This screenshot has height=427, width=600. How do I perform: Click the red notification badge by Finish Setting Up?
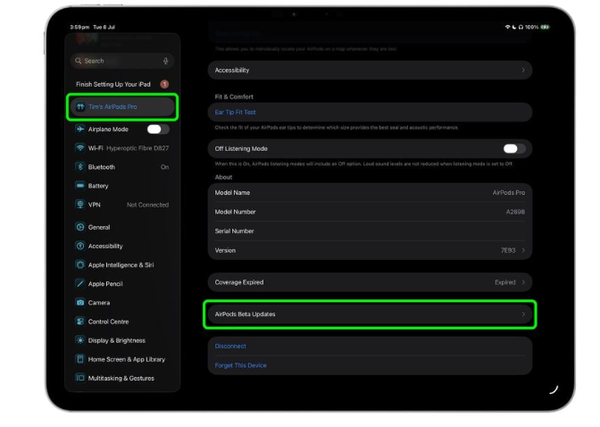click(165, 84)
